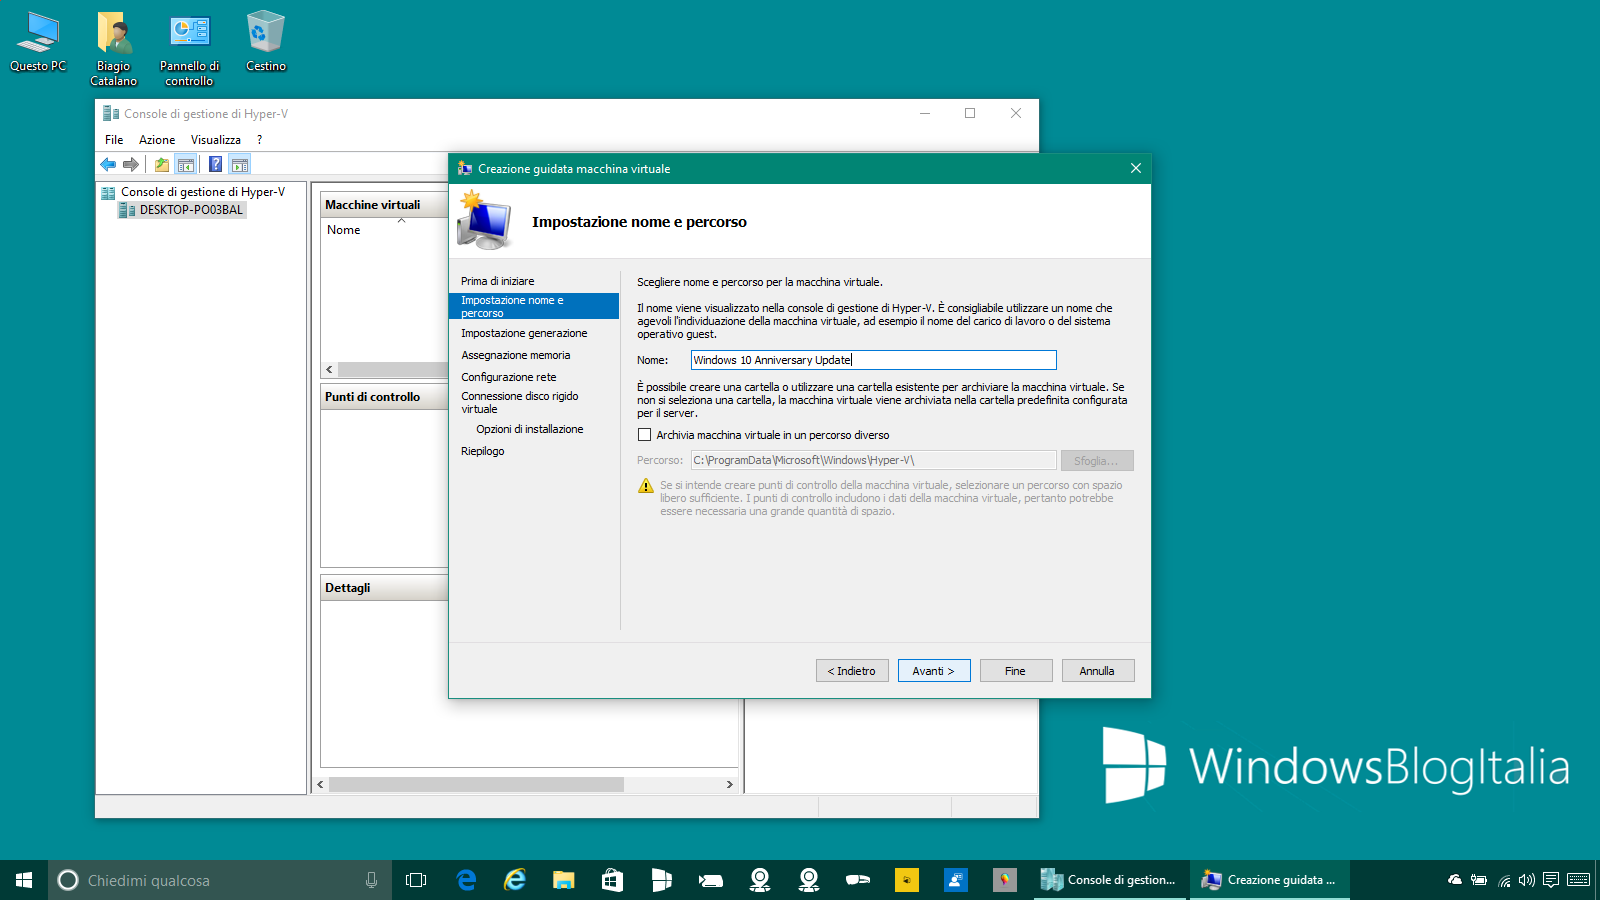Click the battery power tray icon
This screenshot has width=1600, height=900.
[x=1479, y=880]
